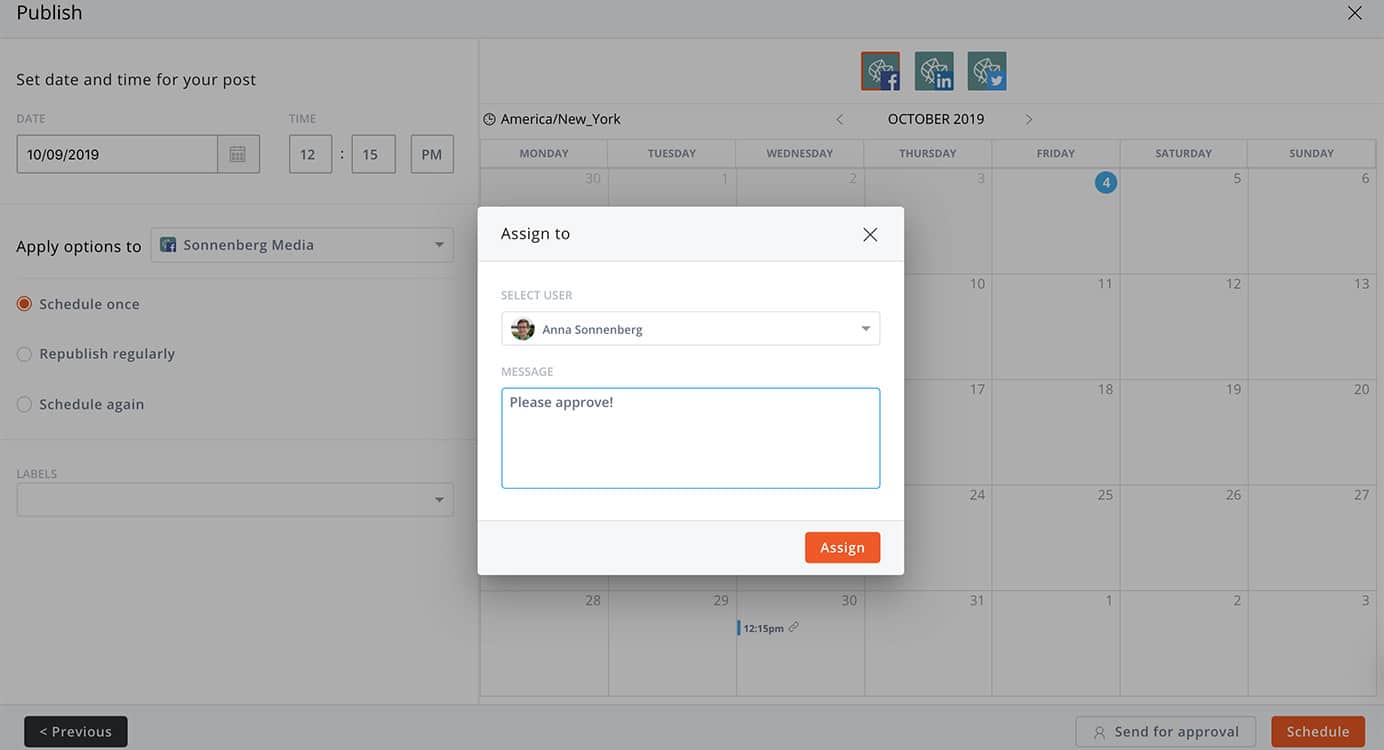Expand the Labels dropdown
1384x750 pixels.
(x=235, y=500)
